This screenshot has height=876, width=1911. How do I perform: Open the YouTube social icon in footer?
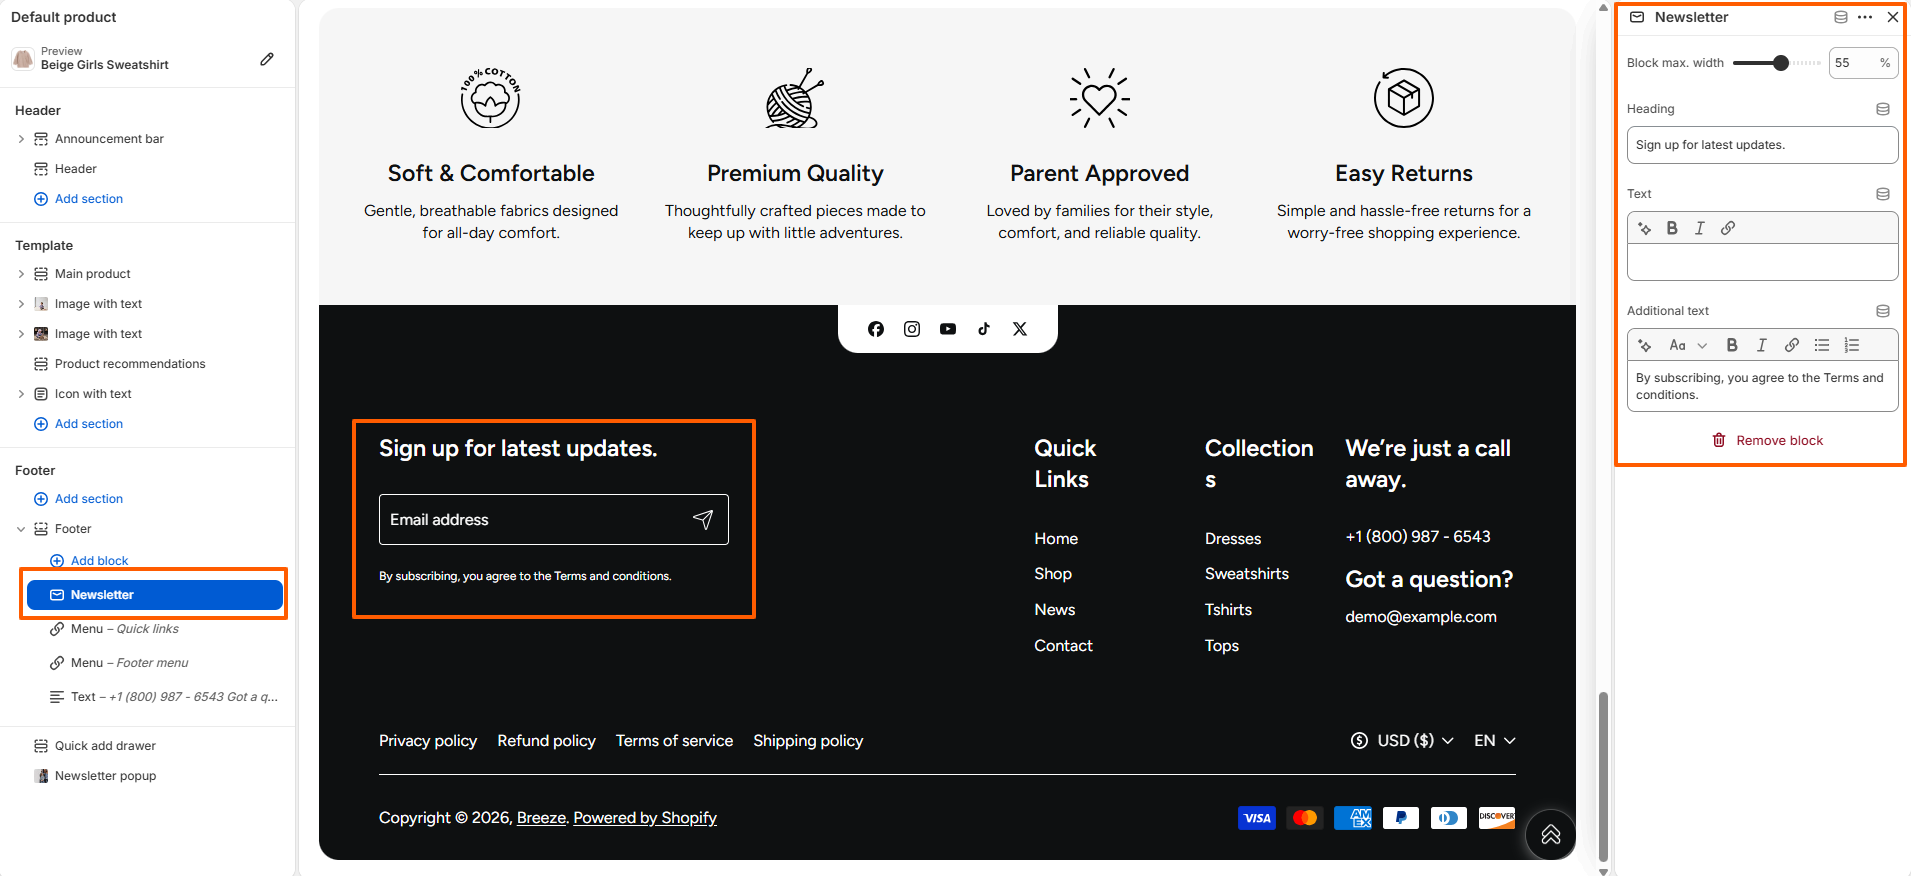(x=948, y=329)
